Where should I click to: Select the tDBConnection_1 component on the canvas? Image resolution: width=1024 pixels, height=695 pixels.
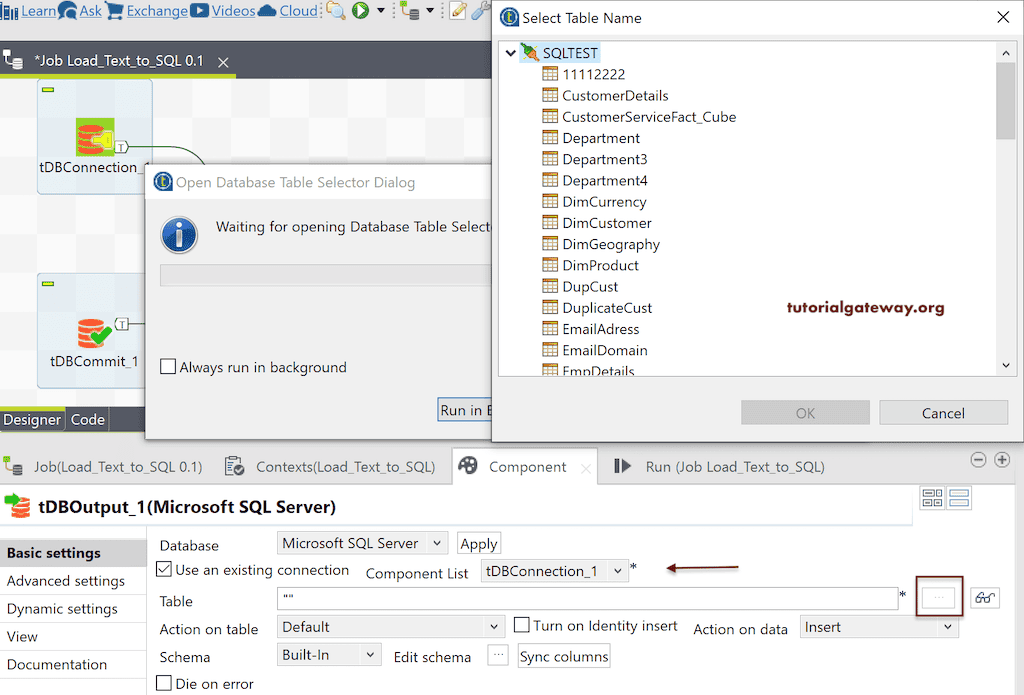[x=94, y=135]
